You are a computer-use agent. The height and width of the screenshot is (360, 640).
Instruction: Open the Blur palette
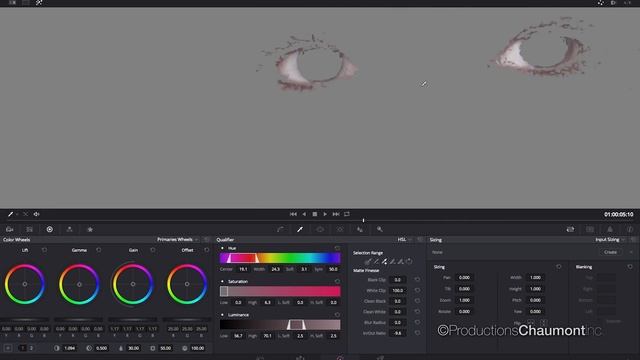tap(360, 229)
